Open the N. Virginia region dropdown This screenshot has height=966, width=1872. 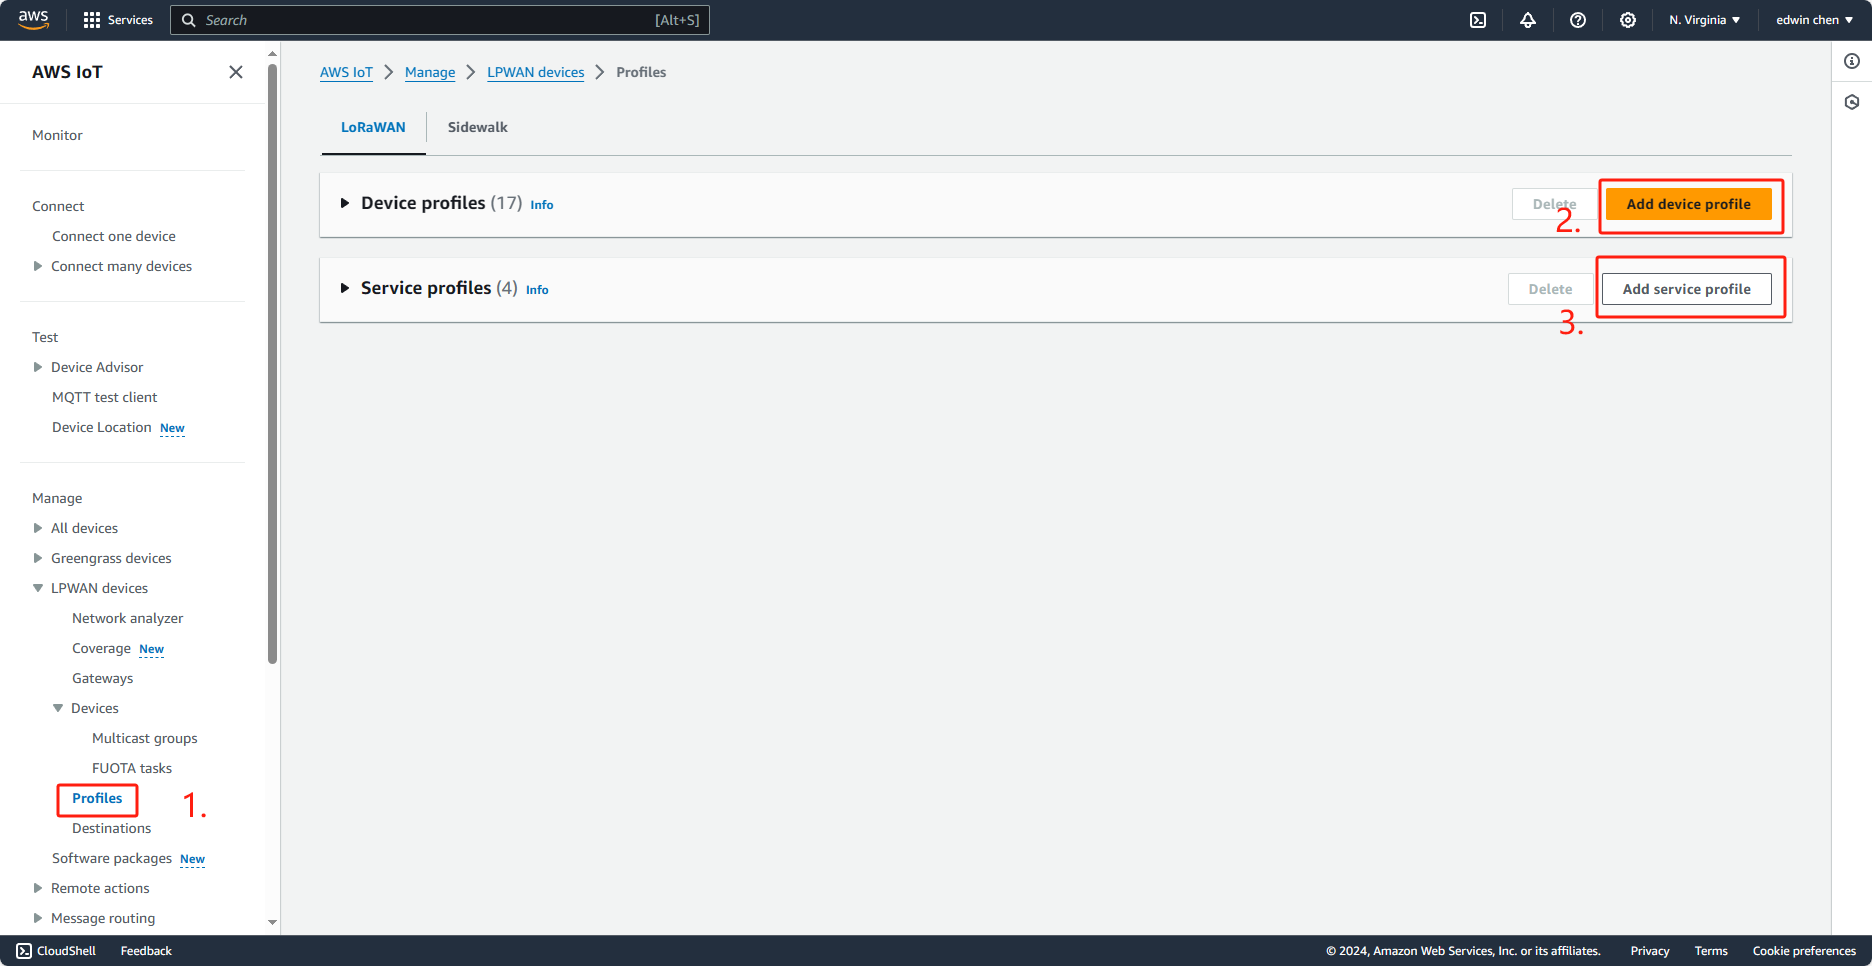click(x=1704, y=20)
